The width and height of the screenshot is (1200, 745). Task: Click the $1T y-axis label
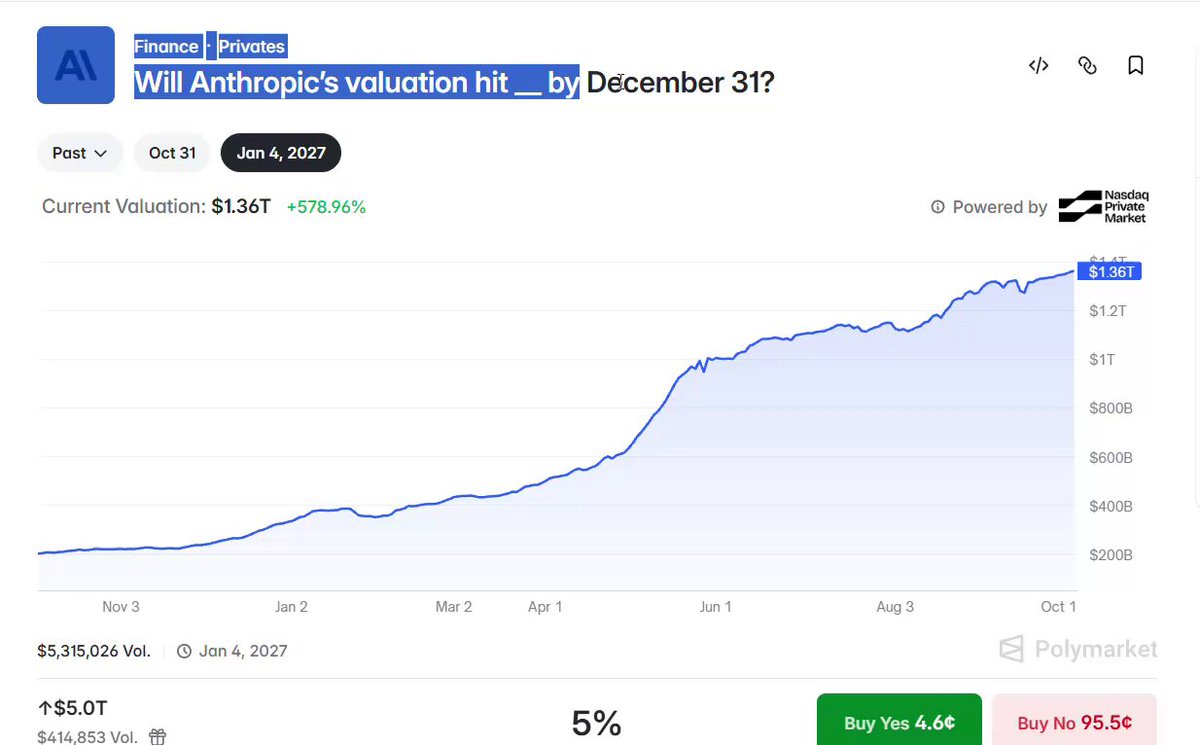pos(1103,360)
